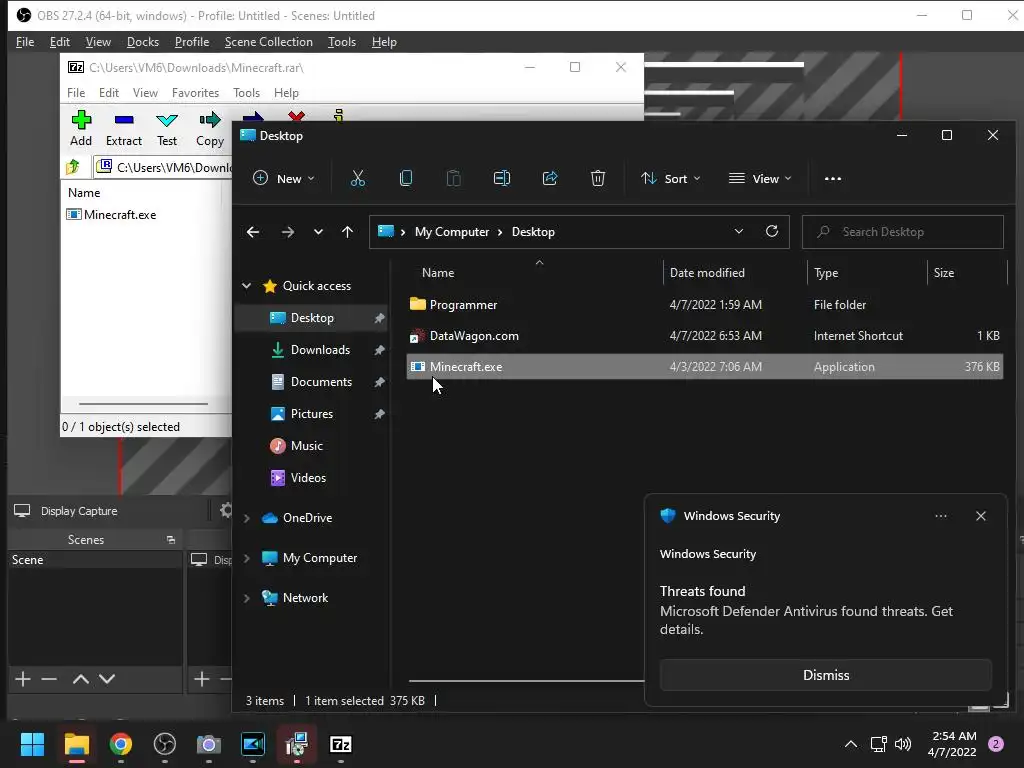Click My Computer in address breadcrumb
Screen dimensions: 1024x768
pyautogui.click(x=452, y=232)
